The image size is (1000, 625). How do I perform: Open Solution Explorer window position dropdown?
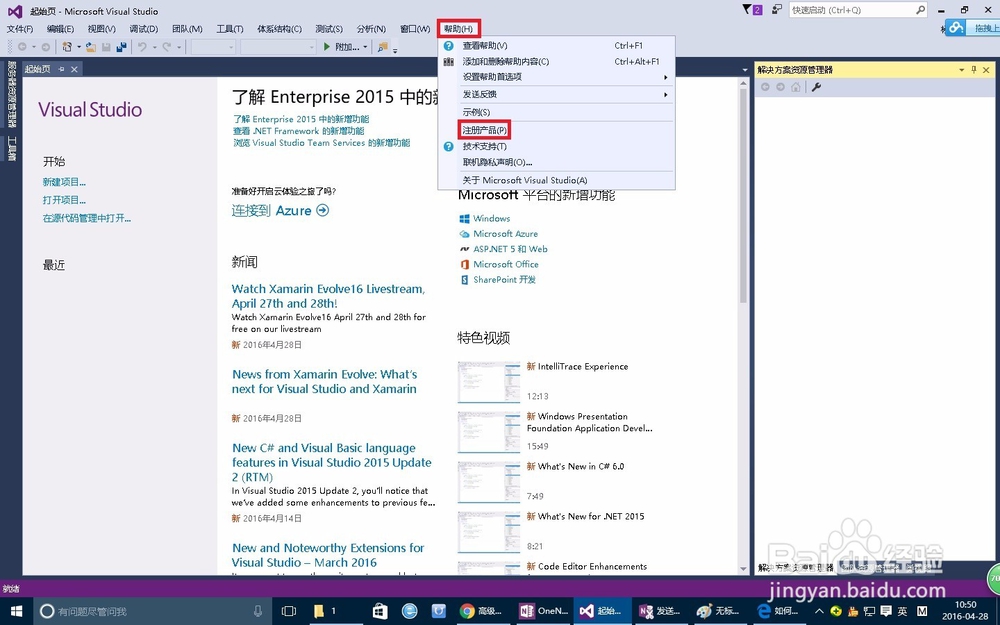tap(962, 70)
